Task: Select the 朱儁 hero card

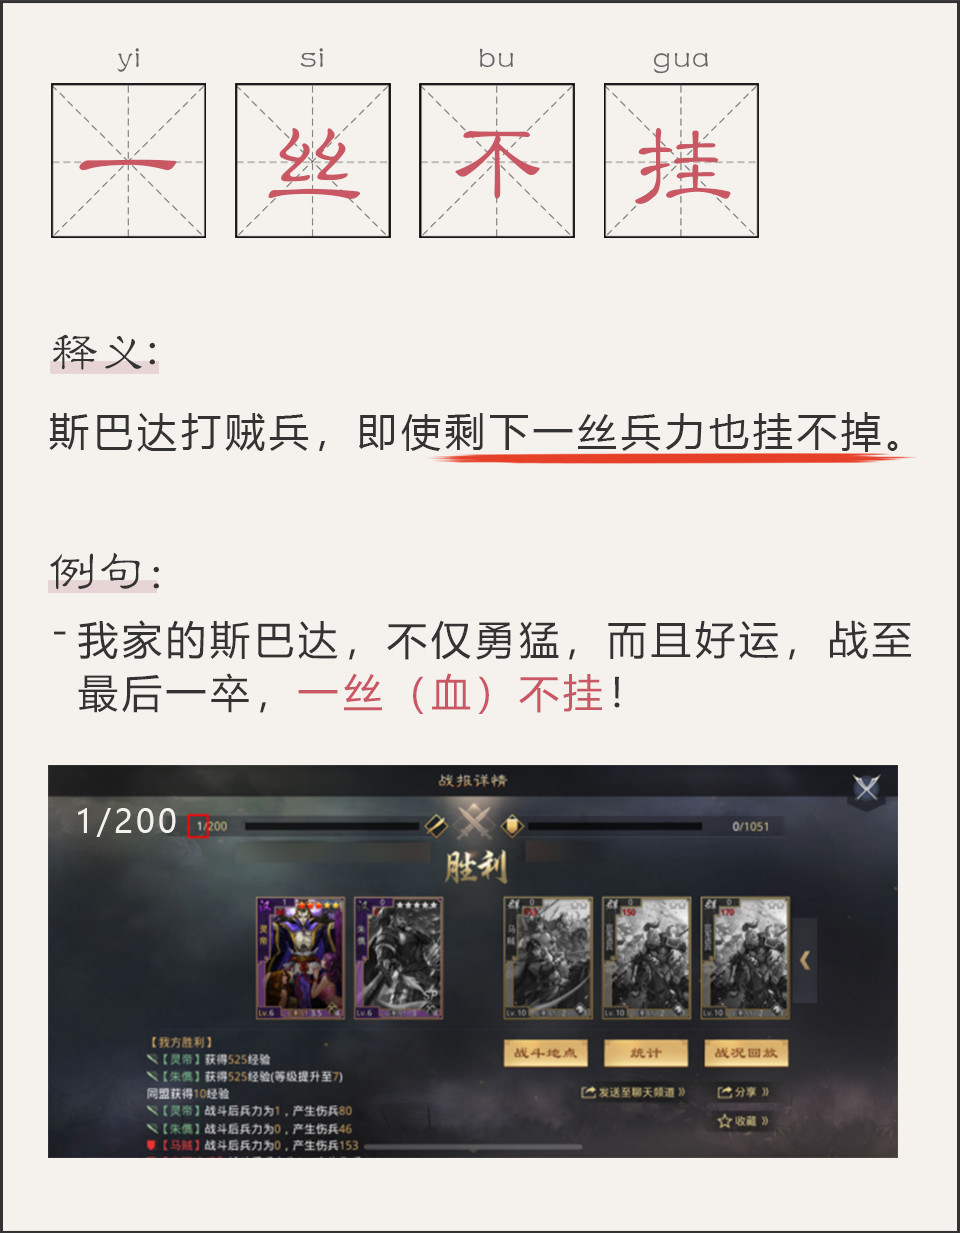Action: (x=398, y=958)
